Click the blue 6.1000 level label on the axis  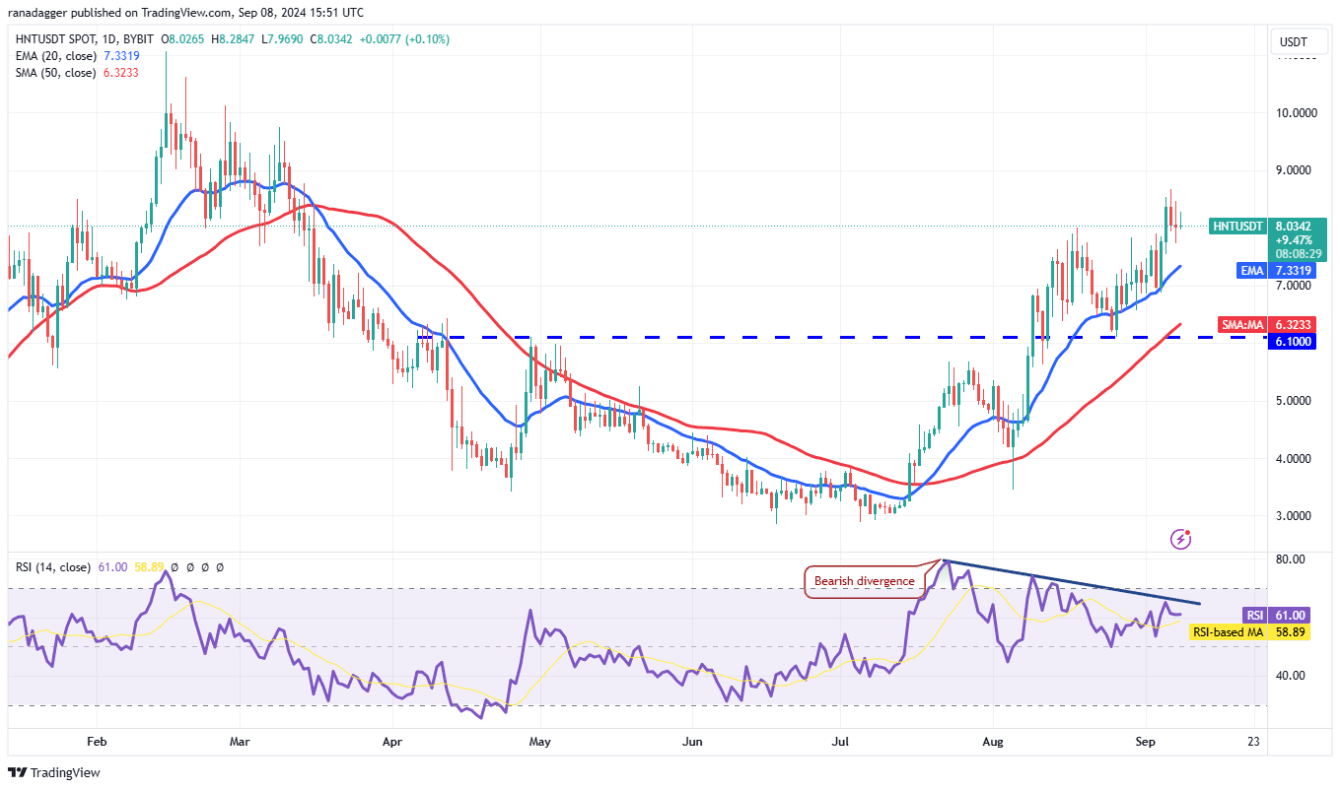1292,341
